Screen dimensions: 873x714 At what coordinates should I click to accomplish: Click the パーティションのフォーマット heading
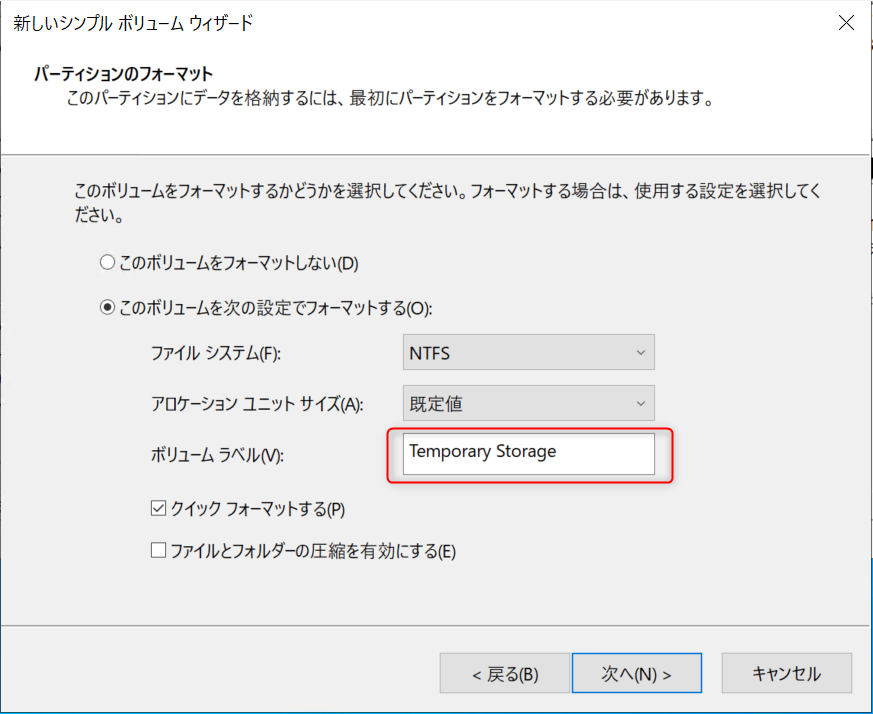pyautogui.click(x=124, y=74)
